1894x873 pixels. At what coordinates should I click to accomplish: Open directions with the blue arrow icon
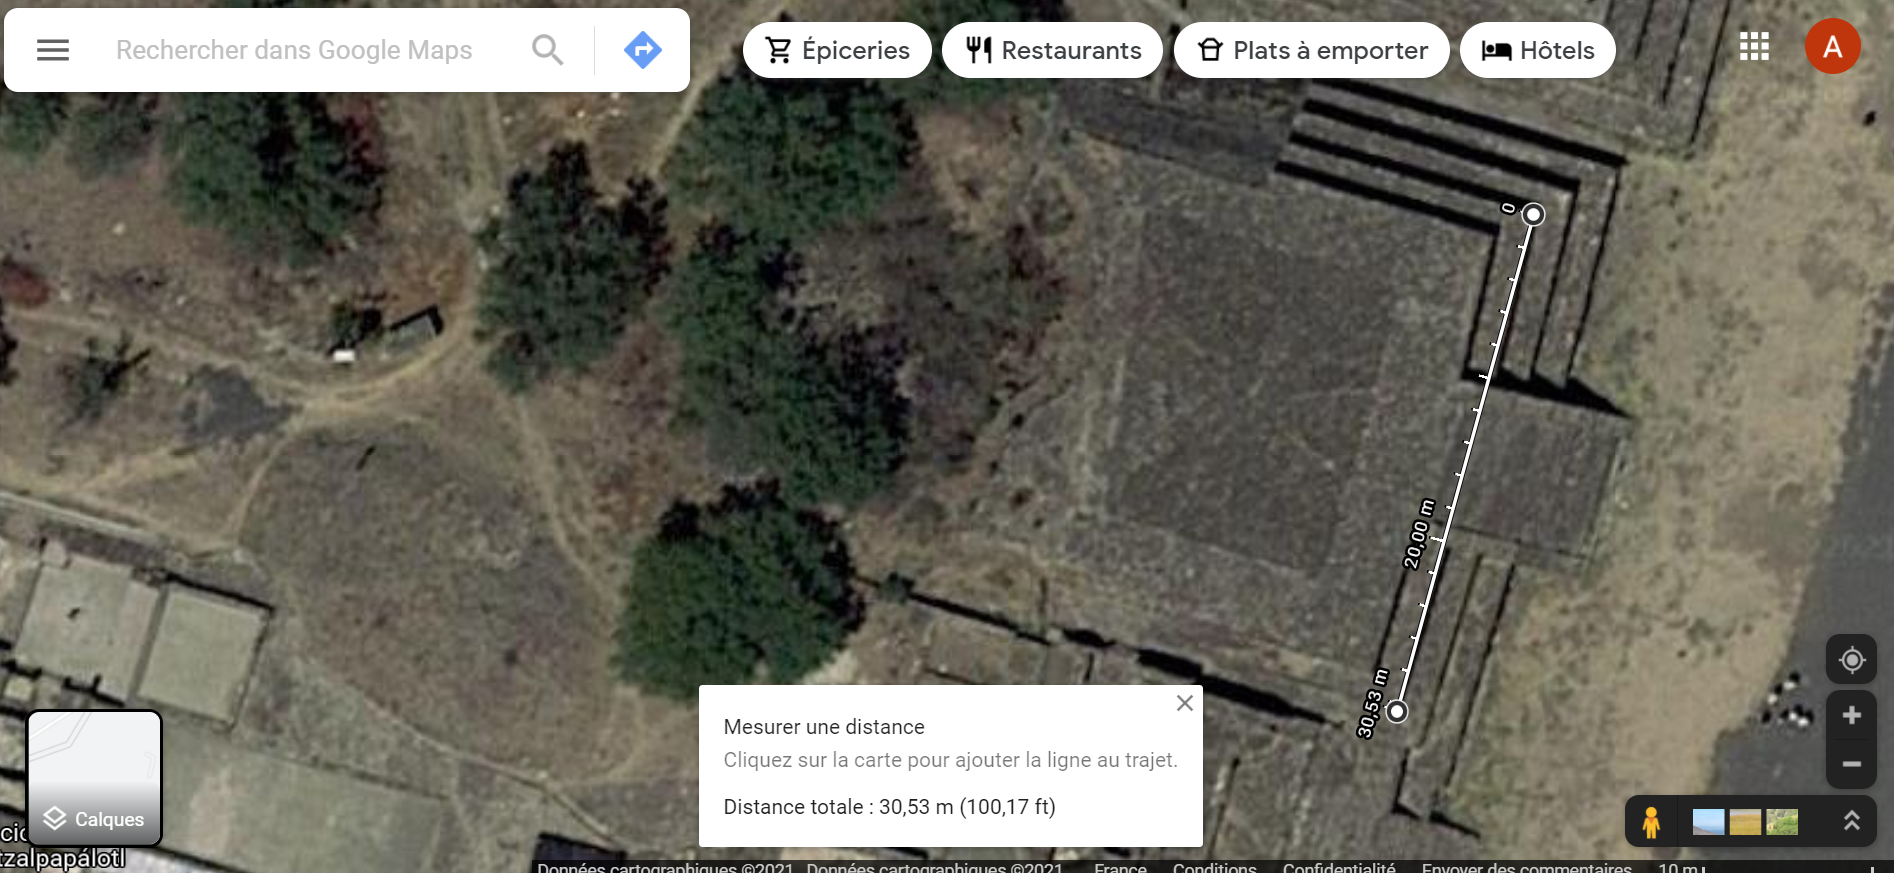[x=643, y=50]
